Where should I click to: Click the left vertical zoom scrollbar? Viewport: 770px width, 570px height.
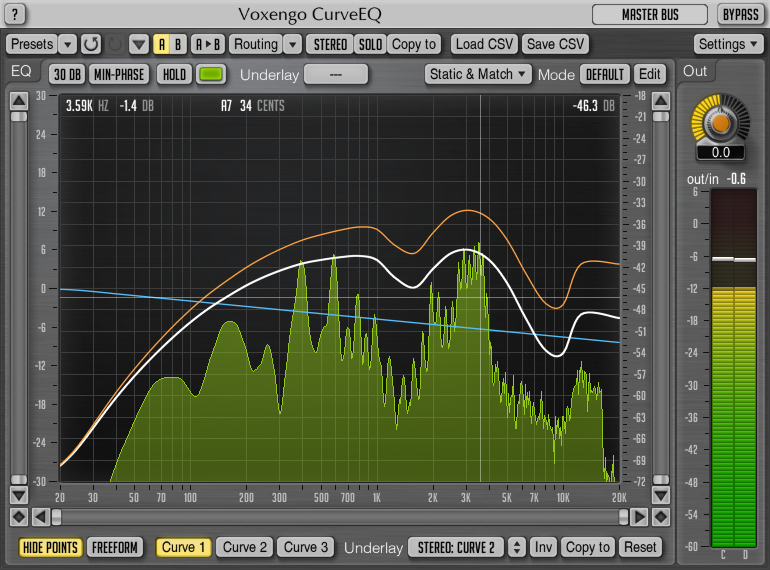(19, 298)
